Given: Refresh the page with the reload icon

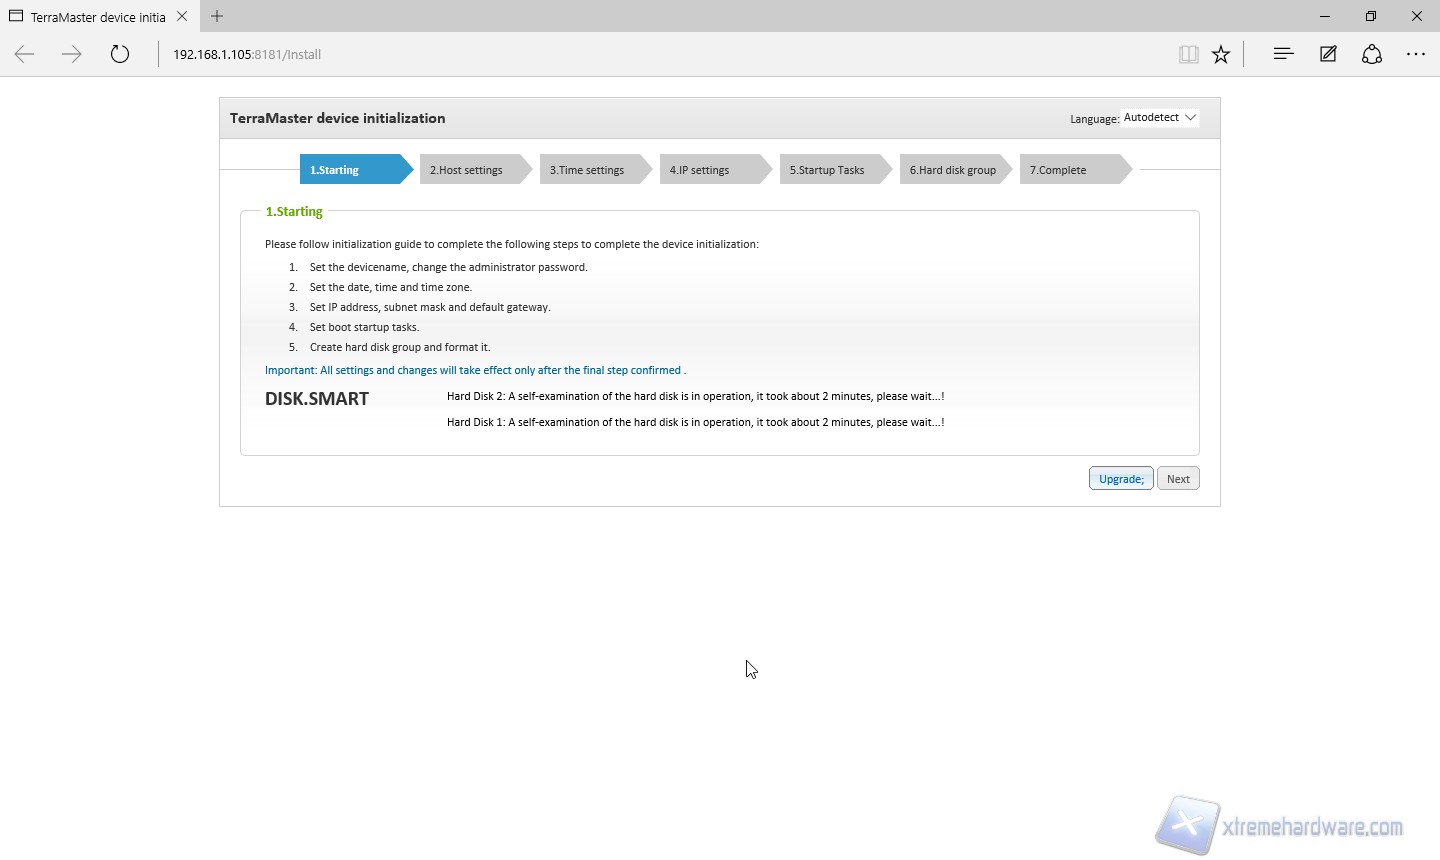Looking at the screenshot, I should pyautogui.click(x=120, y=55).
